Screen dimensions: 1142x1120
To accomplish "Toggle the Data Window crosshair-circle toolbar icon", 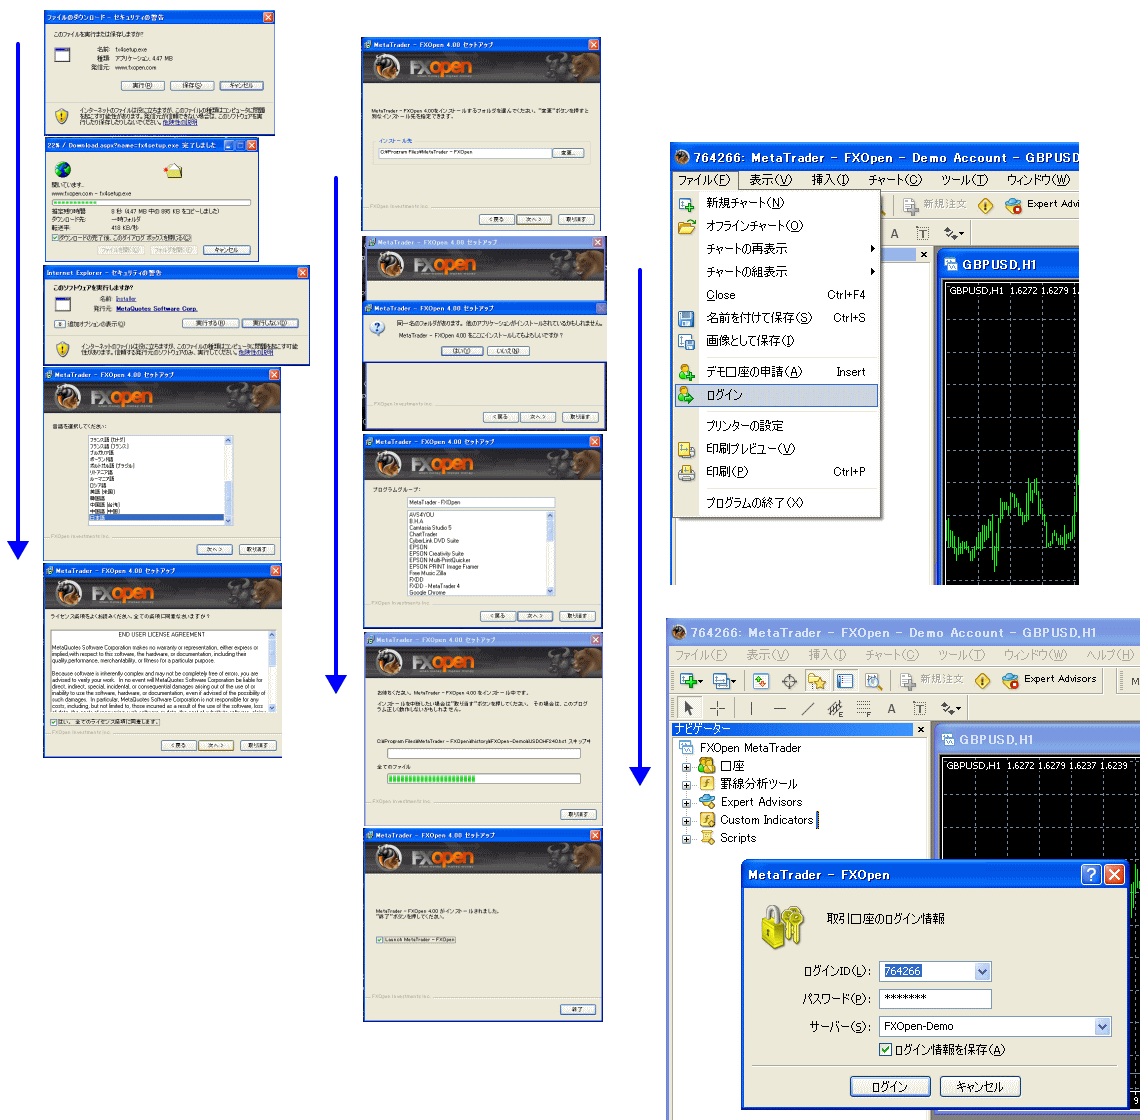I will pyautogui.click(x=789, y=681).
